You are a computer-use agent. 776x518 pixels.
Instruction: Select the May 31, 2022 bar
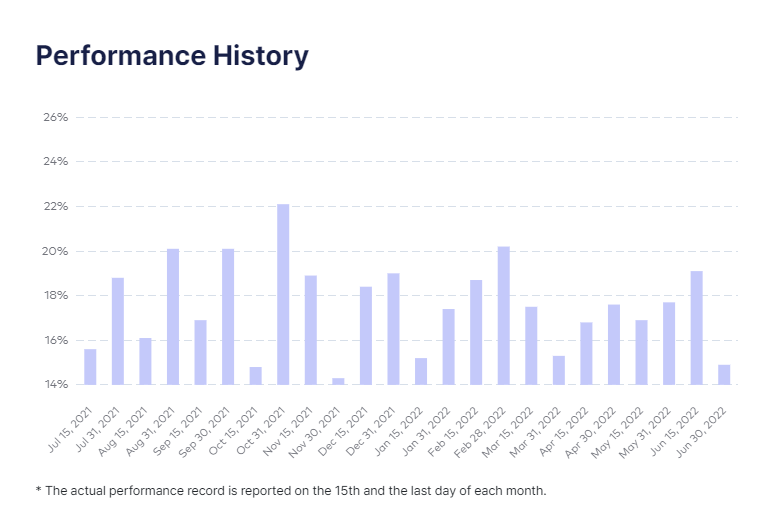(x=669, y=343)
